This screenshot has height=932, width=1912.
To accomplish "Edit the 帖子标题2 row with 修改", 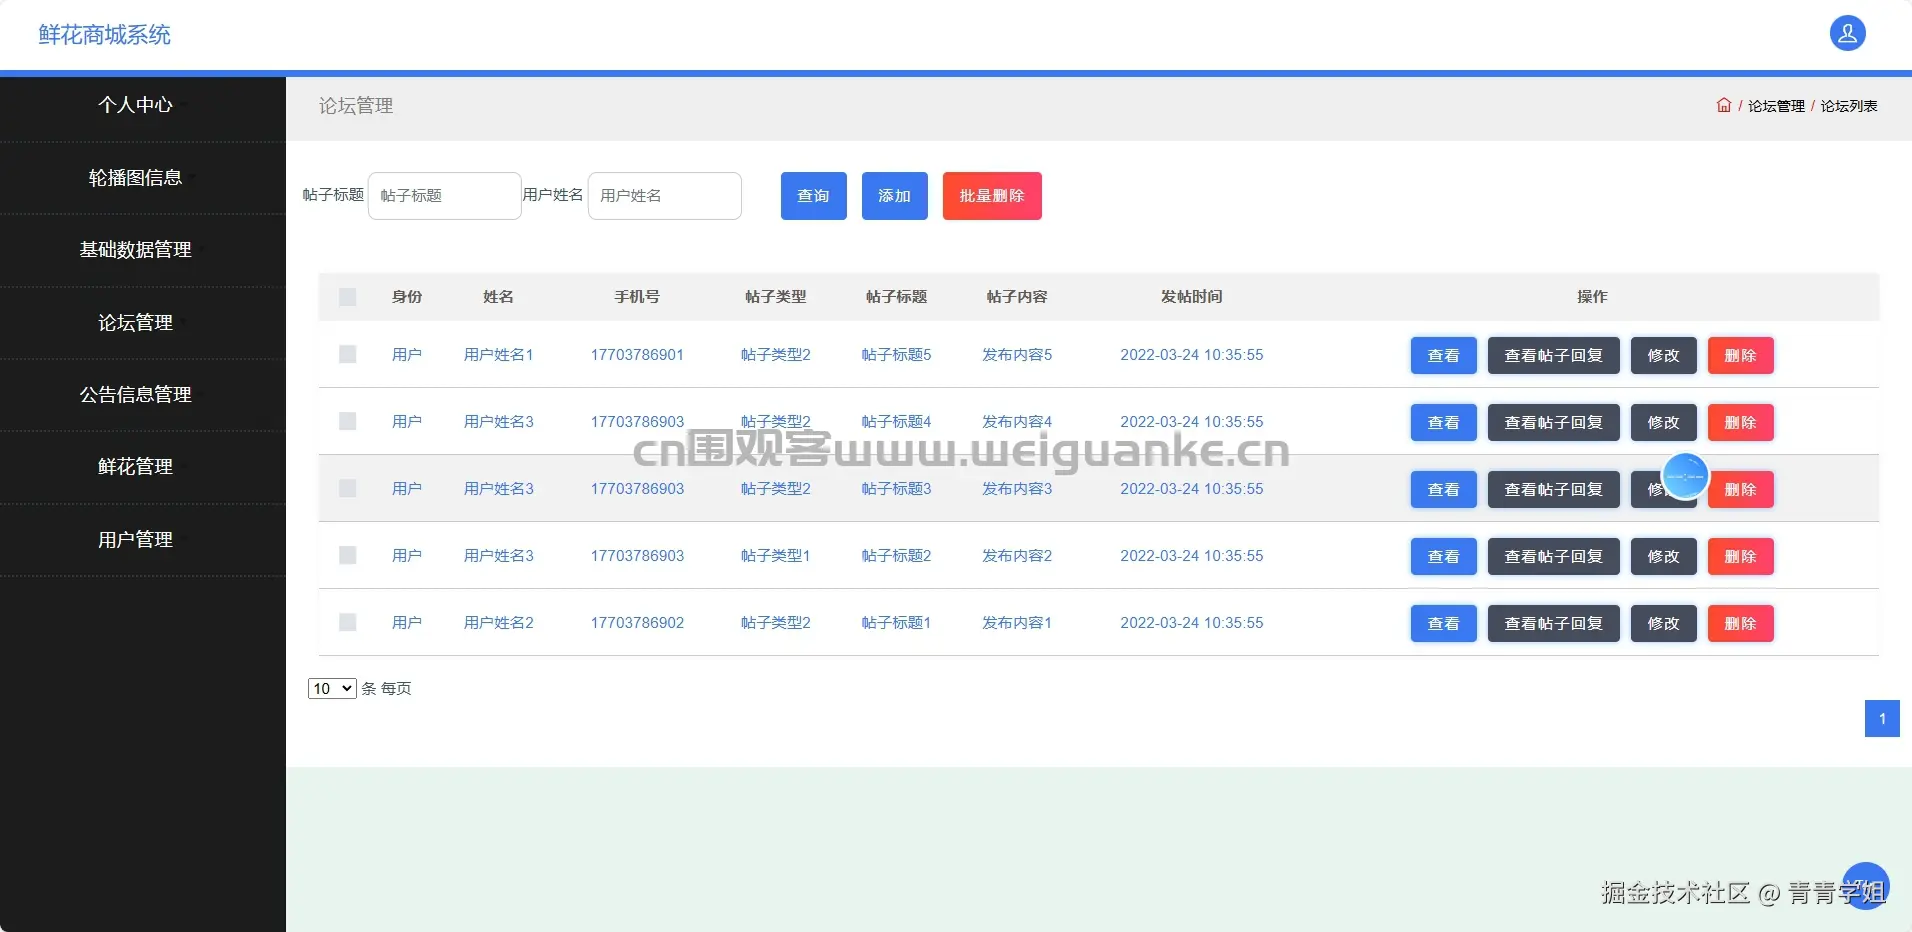I will (1664, 556).
